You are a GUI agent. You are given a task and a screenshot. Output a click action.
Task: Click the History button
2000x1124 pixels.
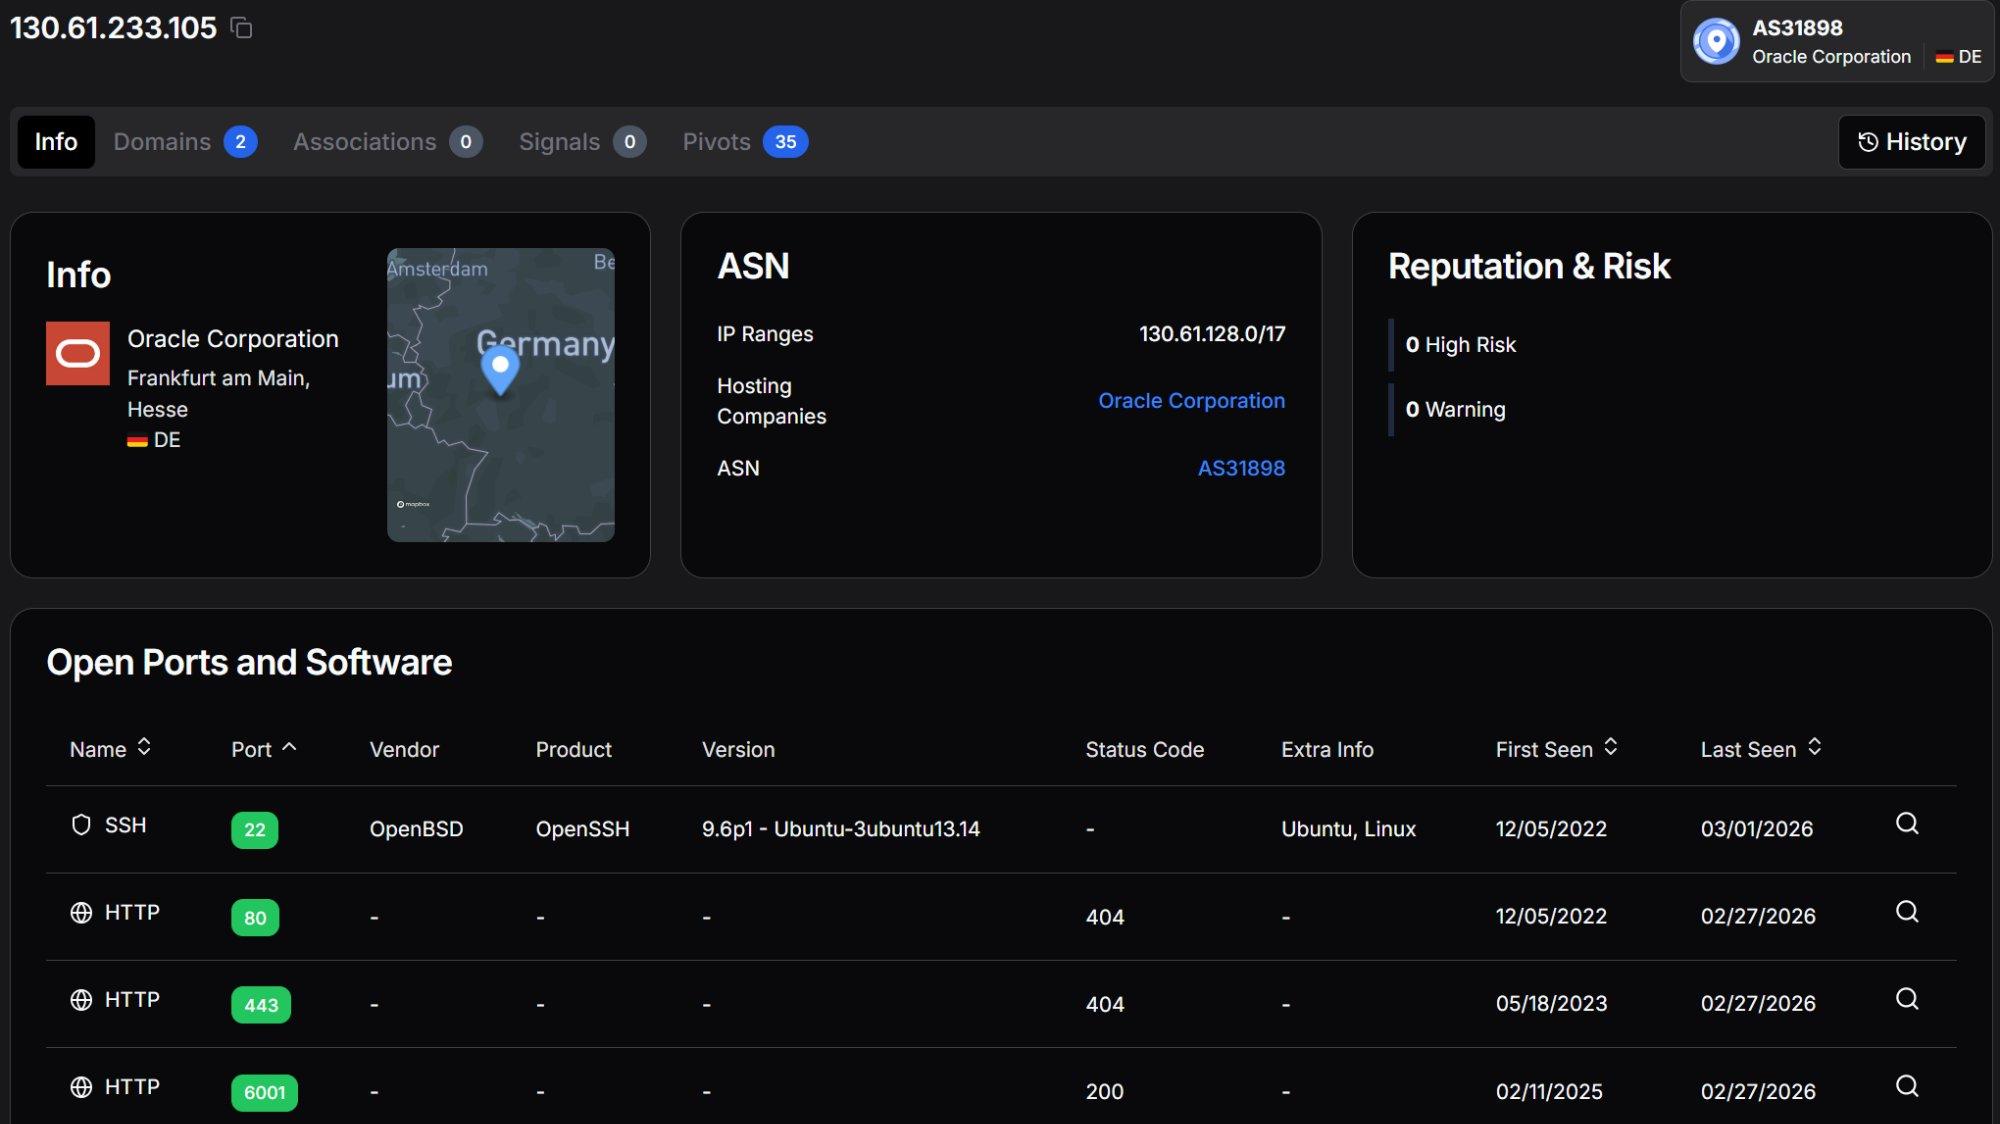[1911, 142]
